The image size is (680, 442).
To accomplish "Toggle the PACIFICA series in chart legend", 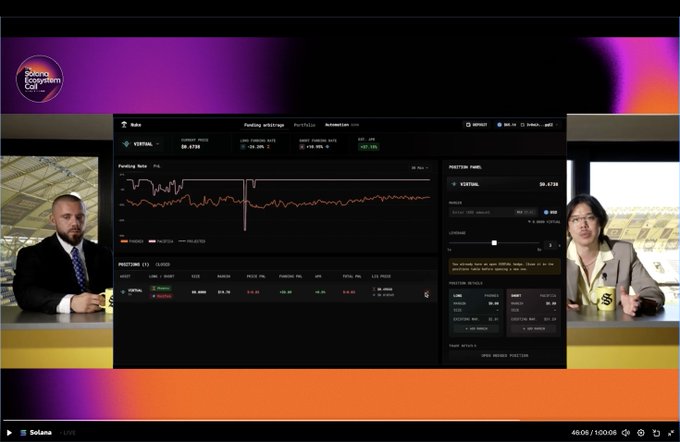I will point(160,241).
